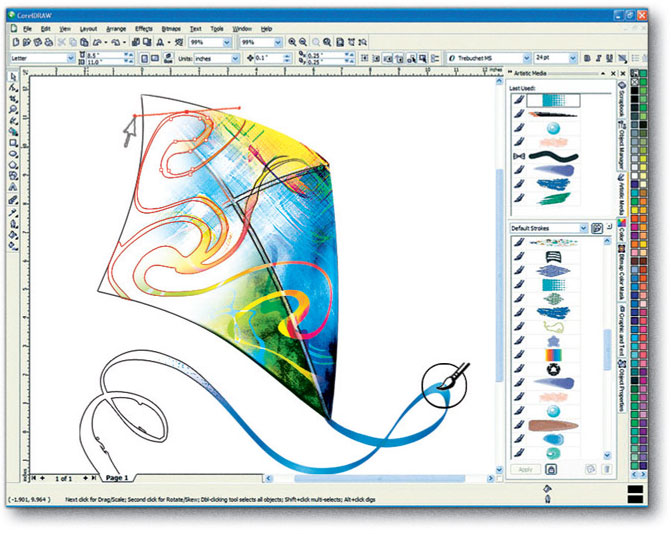The image size is (671, 534).
Task: Open the Trebuchet MS font dropdown
Action: pos(527,58)
